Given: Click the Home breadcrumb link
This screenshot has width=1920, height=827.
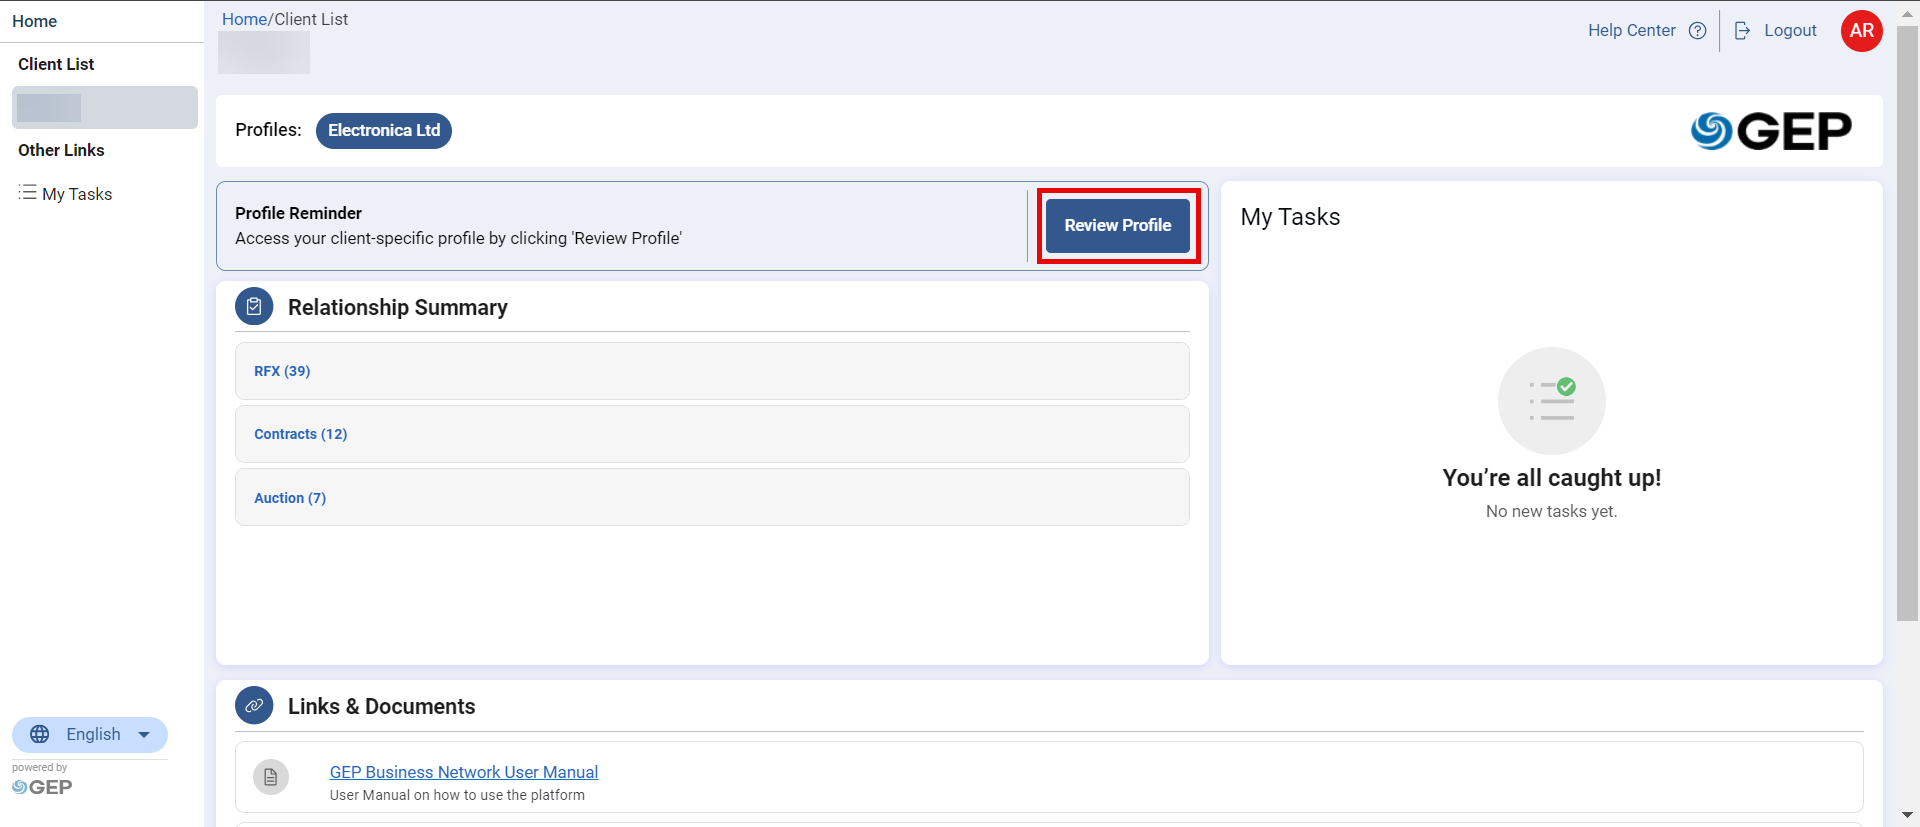Looking at the screenshot, I should 244,19.
